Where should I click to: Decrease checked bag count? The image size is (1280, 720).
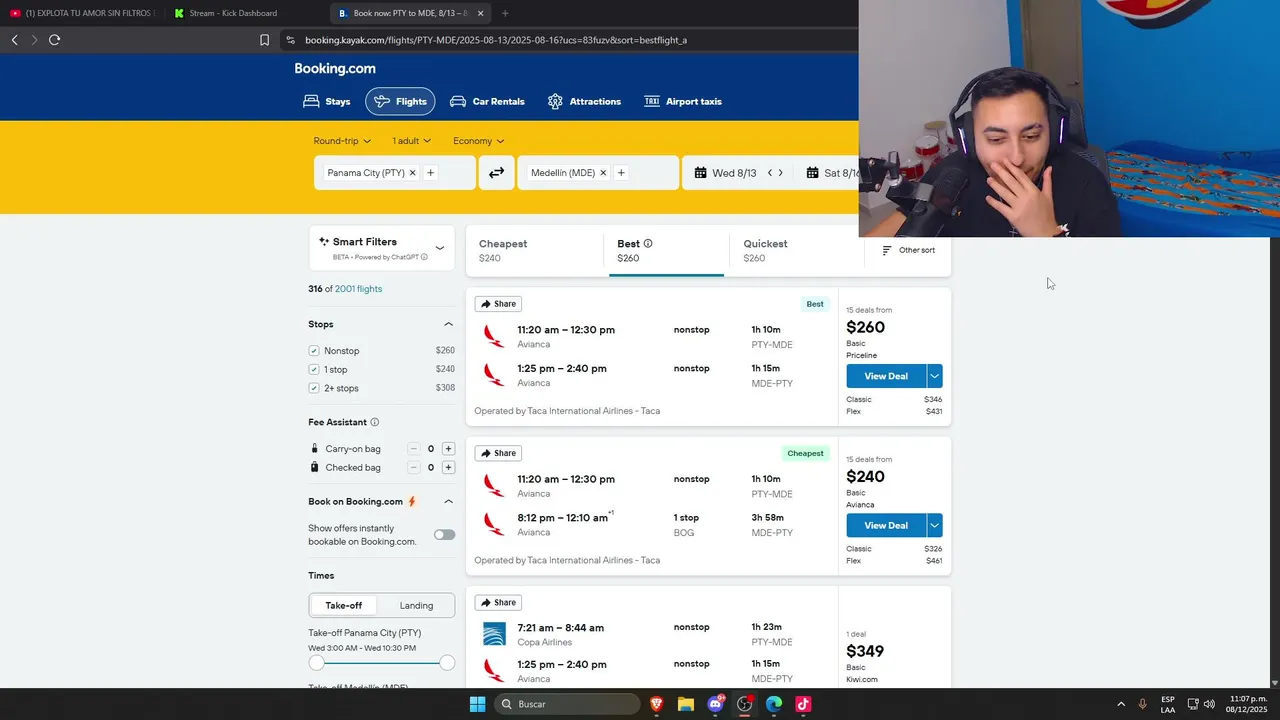413,467
